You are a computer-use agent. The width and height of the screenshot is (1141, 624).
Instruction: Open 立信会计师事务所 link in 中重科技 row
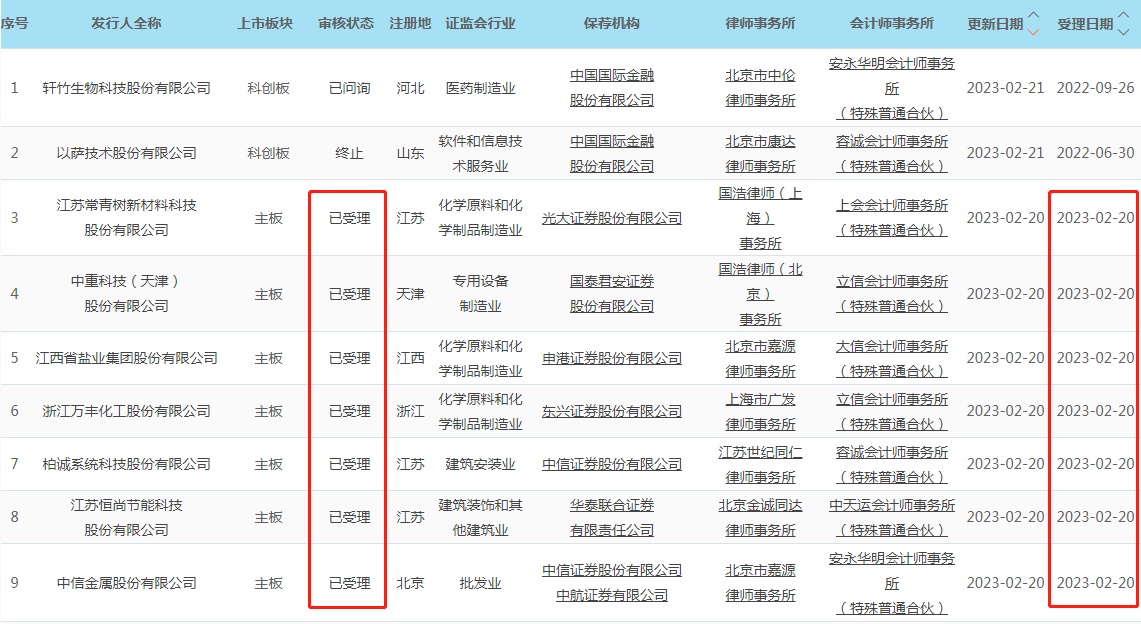tap(892, 294)
